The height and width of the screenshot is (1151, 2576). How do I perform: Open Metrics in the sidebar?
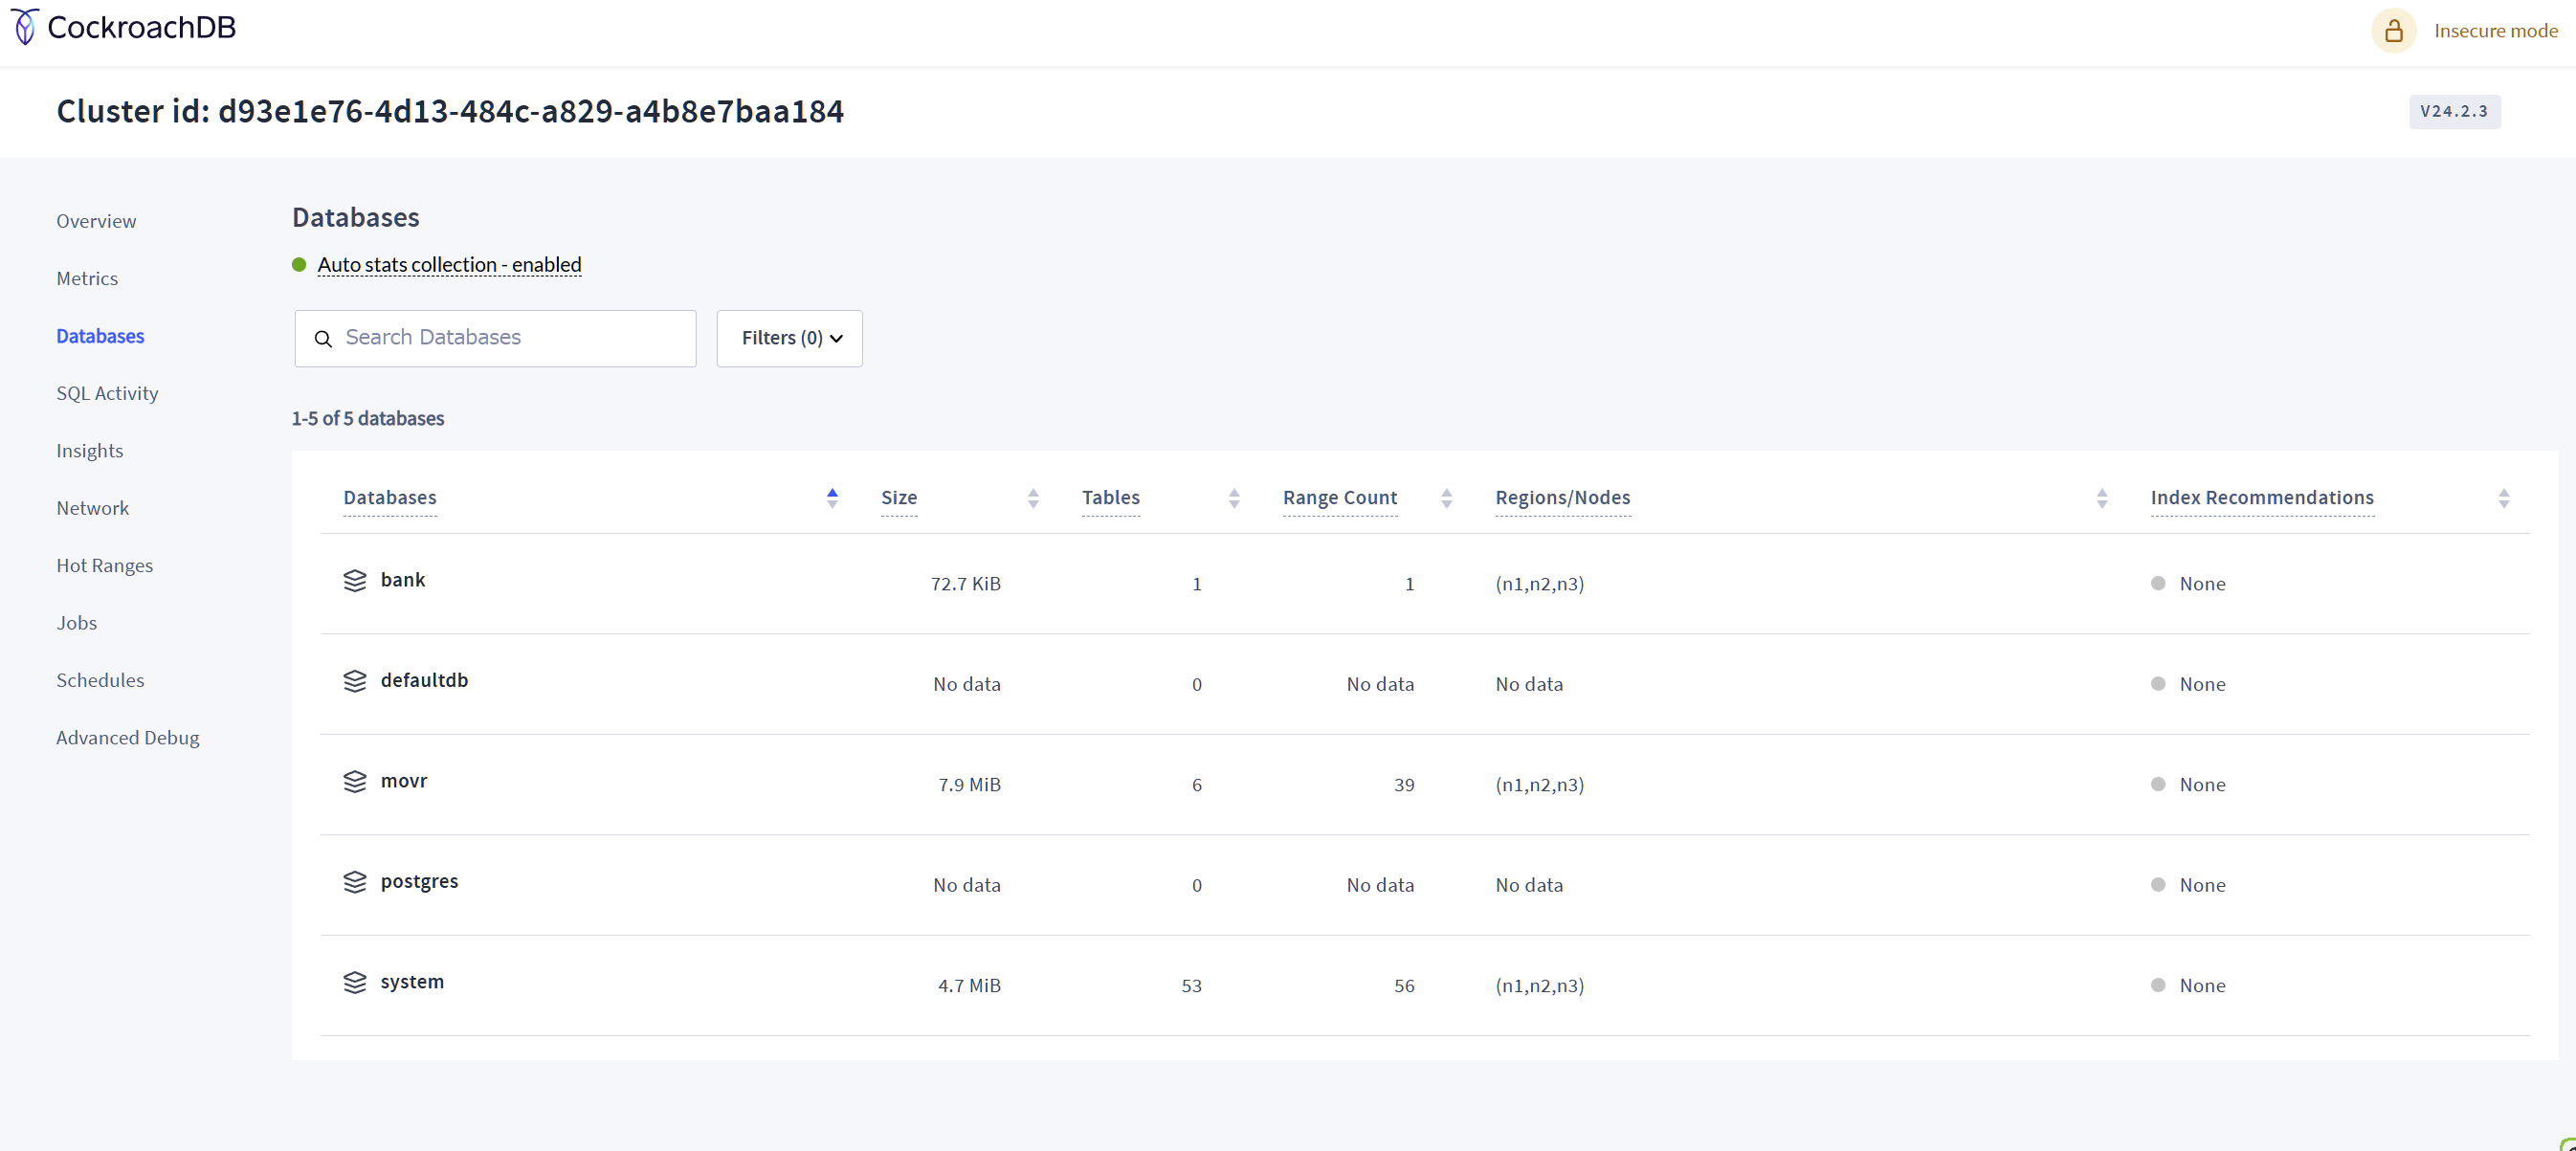tap(87, 279)
